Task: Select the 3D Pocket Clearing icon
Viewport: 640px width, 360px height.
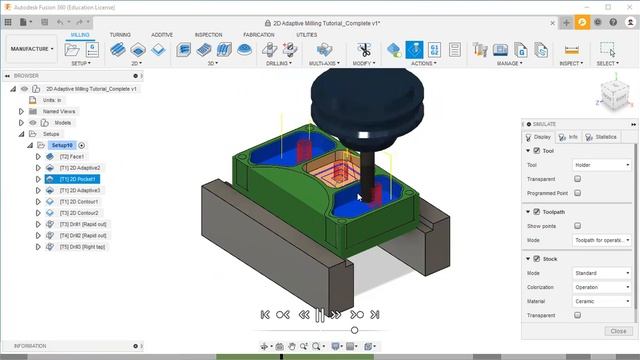Action: (204, 50)
